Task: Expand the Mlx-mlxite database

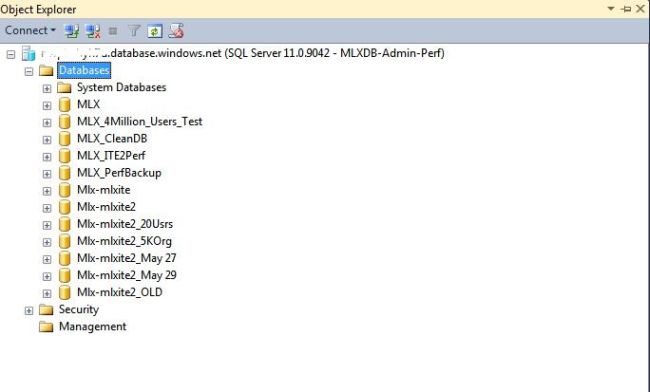Action: tap(47, 191)
